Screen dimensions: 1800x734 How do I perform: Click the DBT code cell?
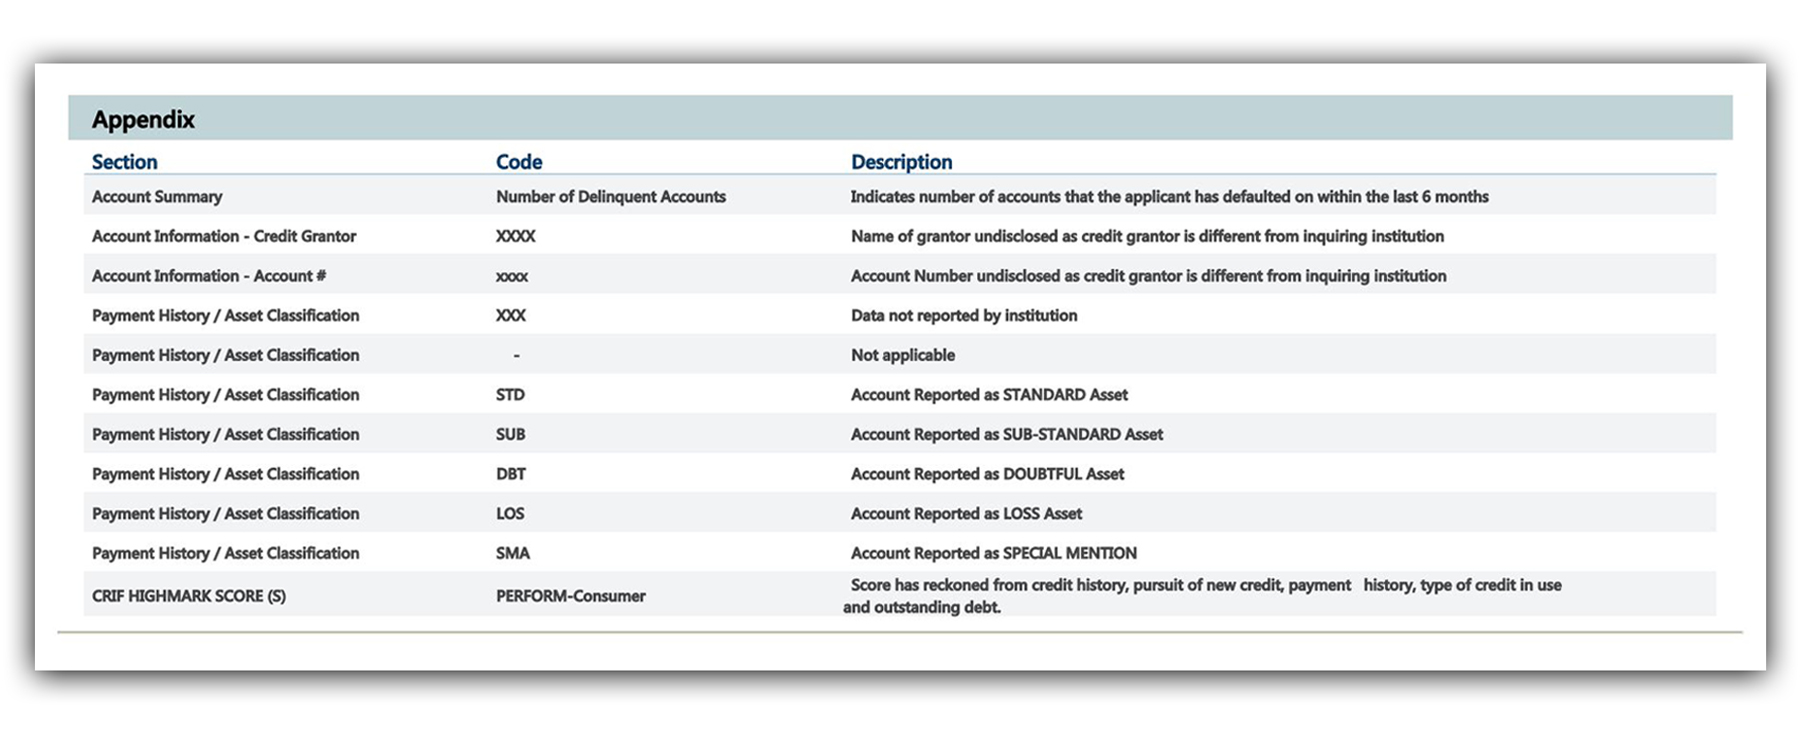tap(511, 474)
